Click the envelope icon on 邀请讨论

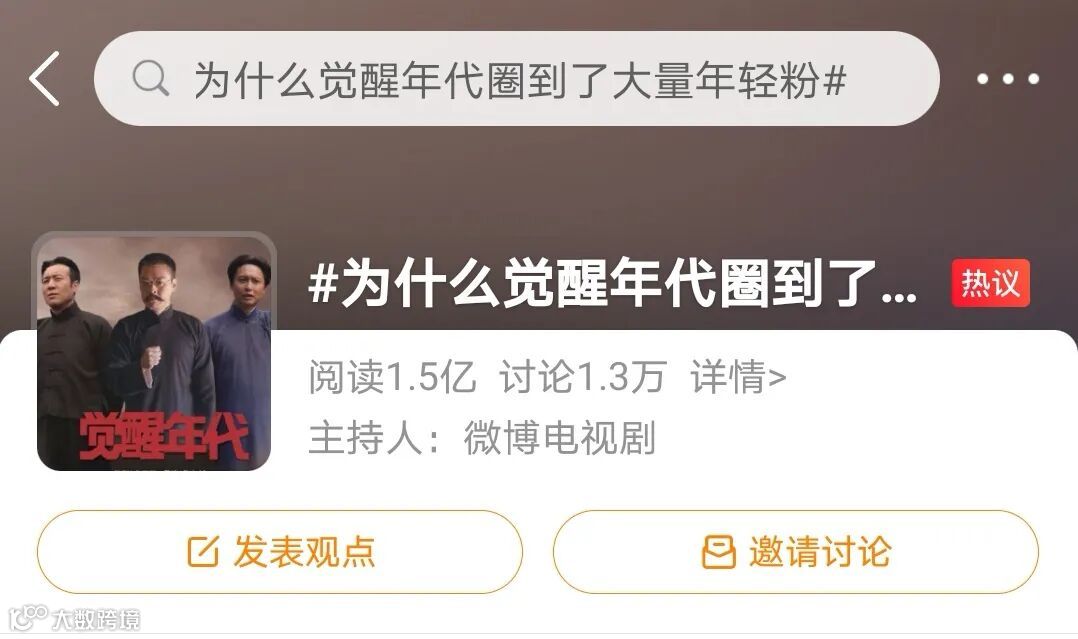click(718, 552)
